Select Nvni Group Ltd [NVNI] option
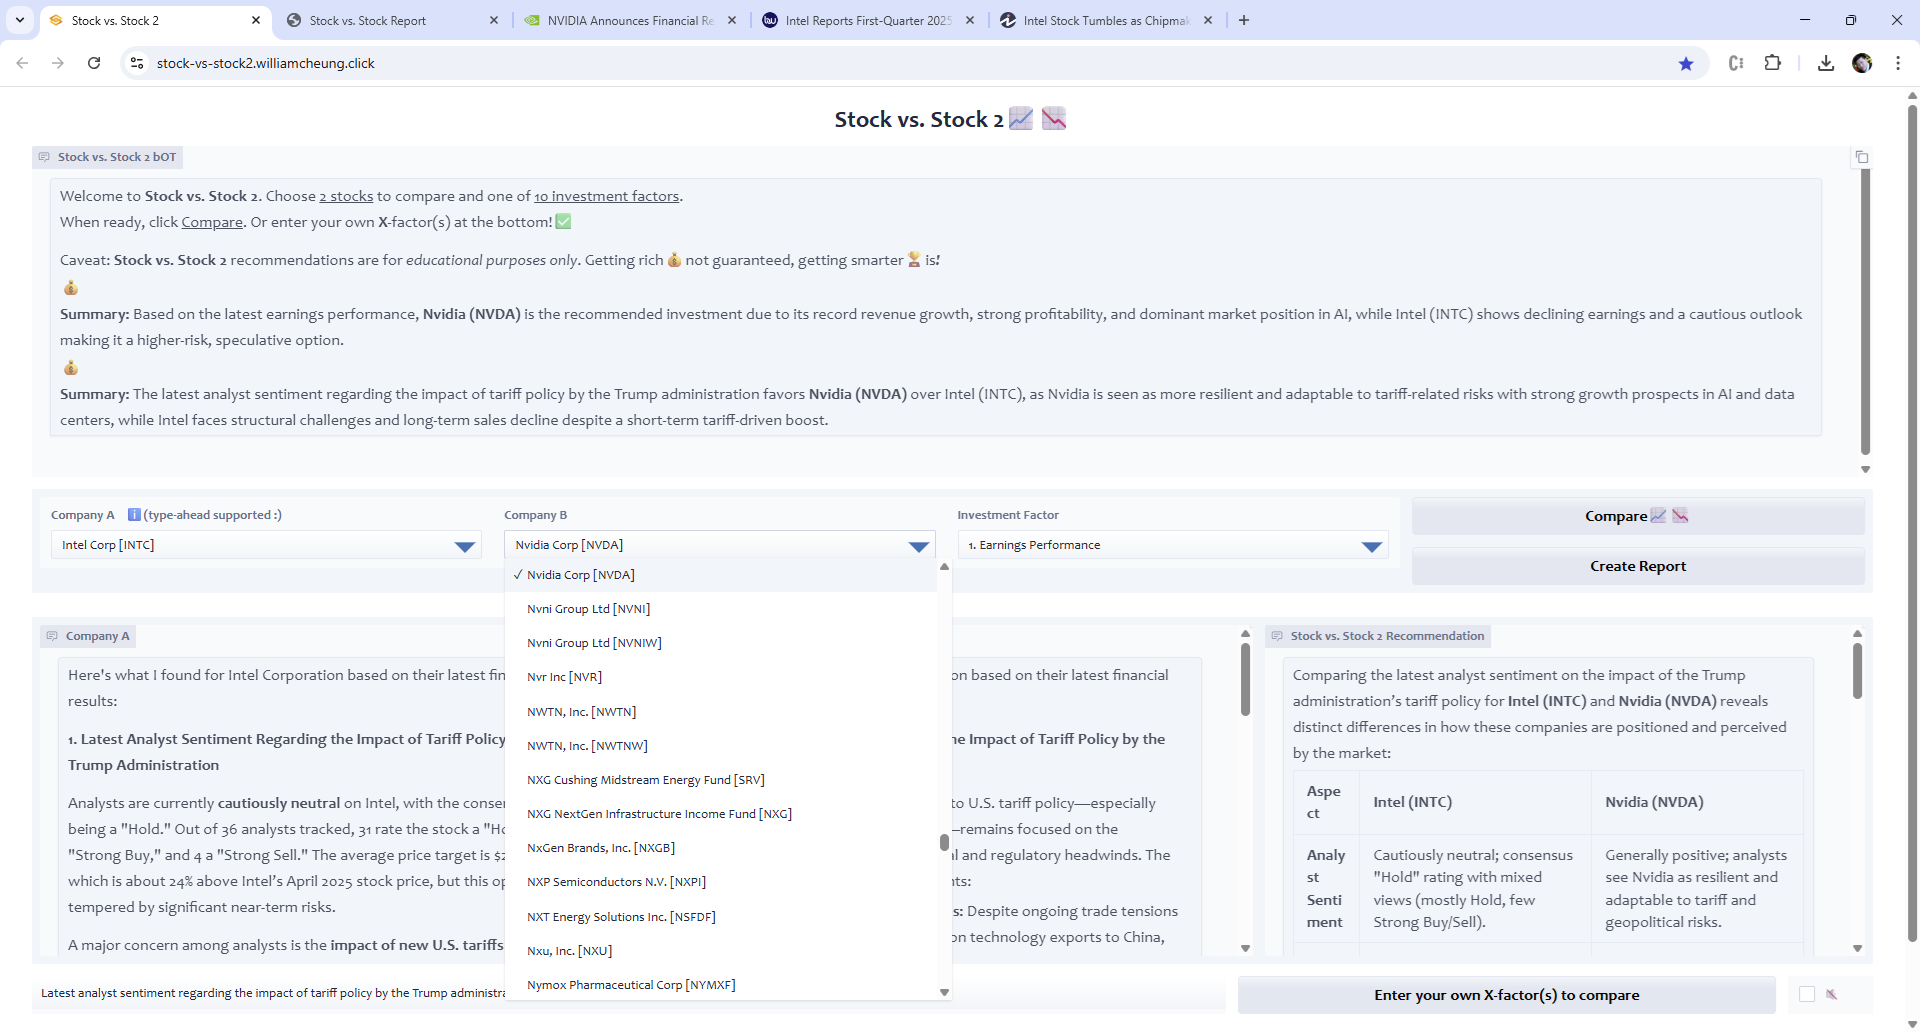 pos(720,609)
